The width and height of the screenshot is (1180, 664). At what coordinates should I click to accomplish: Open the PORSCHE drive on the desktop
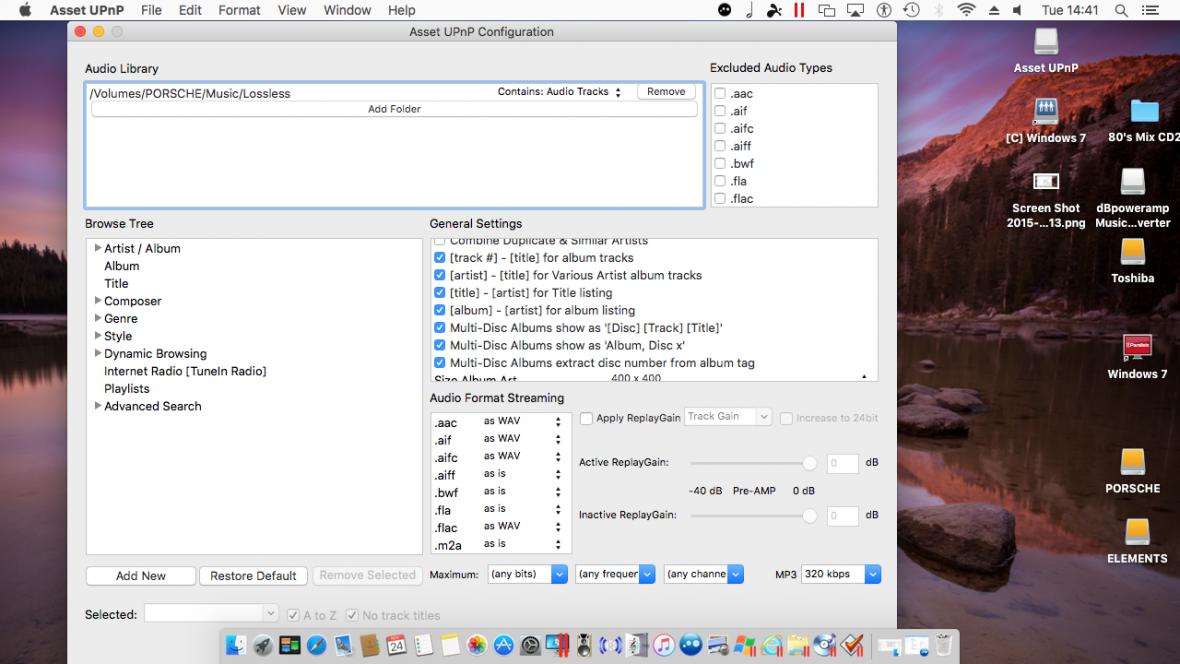coord(1132,462)
